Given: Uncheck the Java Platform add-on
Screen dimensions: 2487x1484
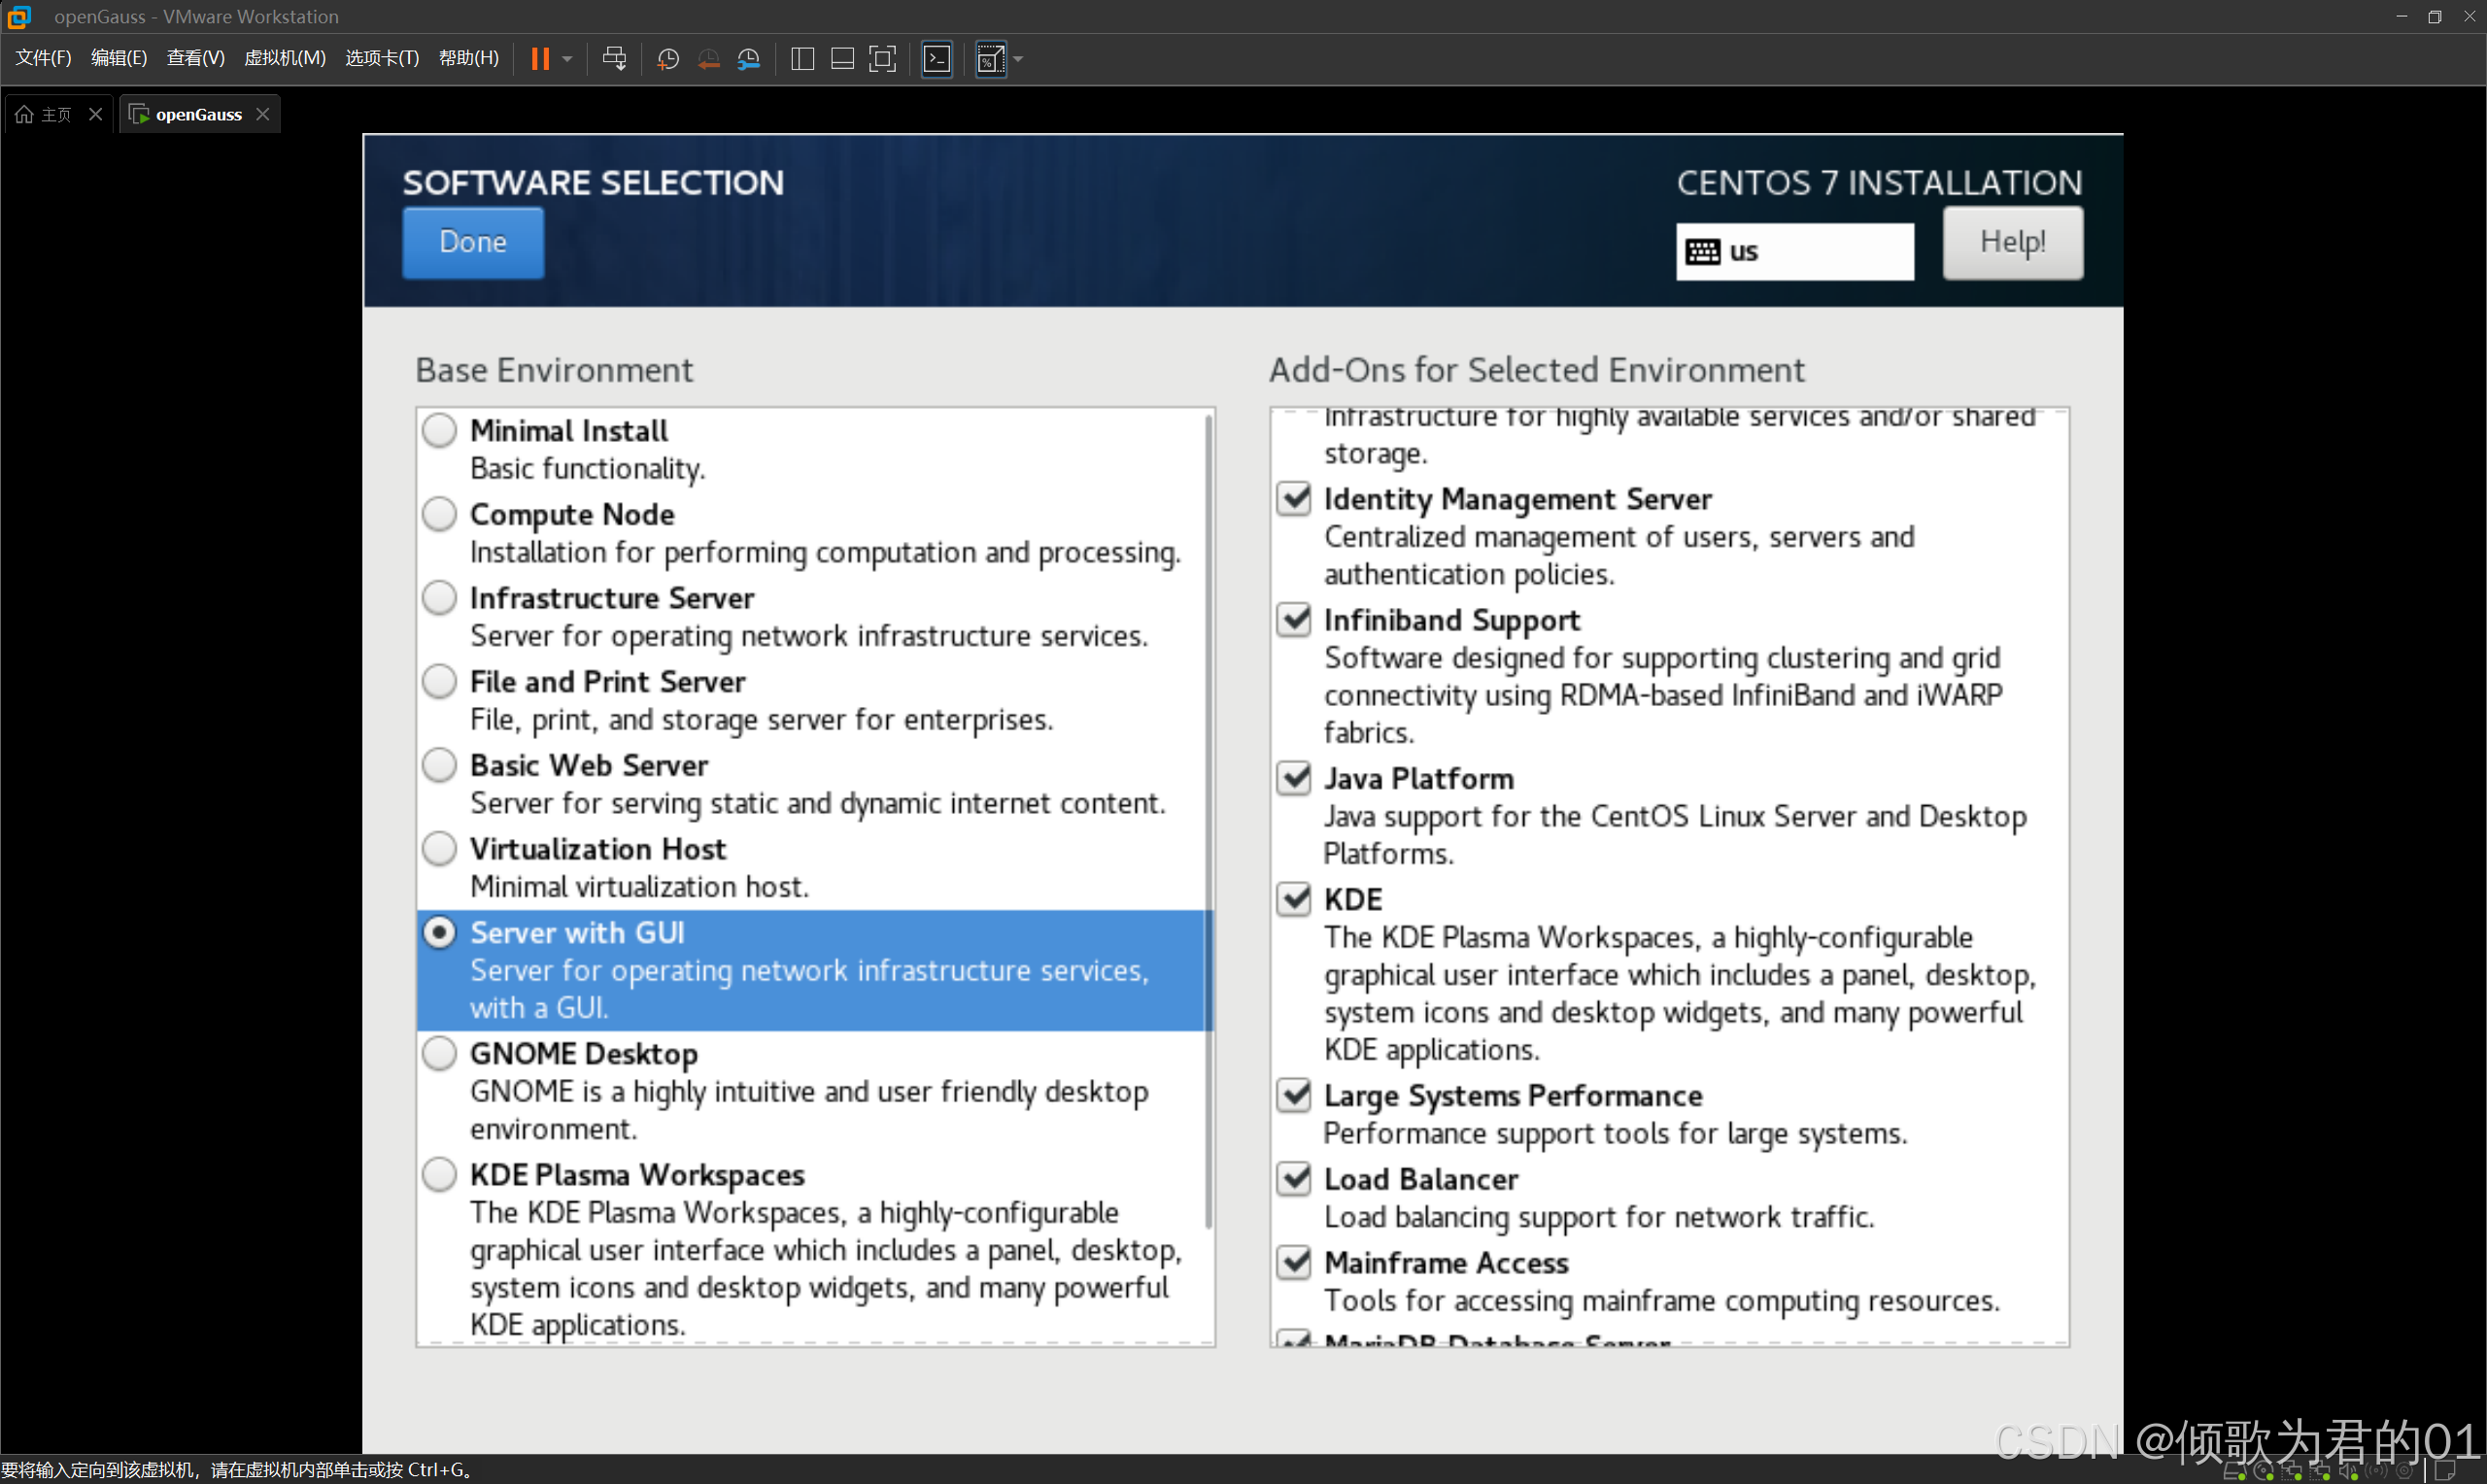Looking at the screenshot, I should pos(1294,778).
